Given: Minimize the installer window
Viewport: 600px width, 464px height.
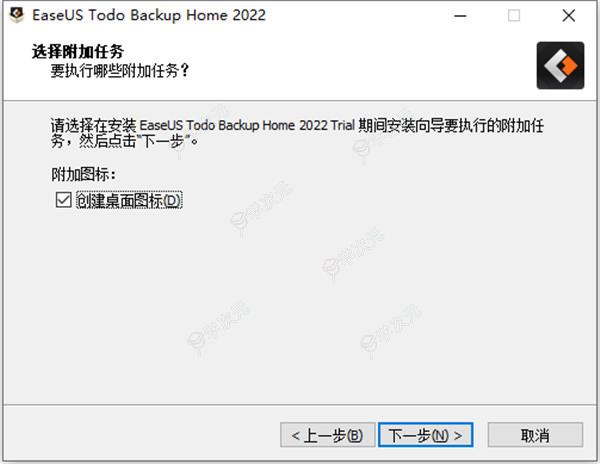Looking at the screenshot, I should (460, 16).
